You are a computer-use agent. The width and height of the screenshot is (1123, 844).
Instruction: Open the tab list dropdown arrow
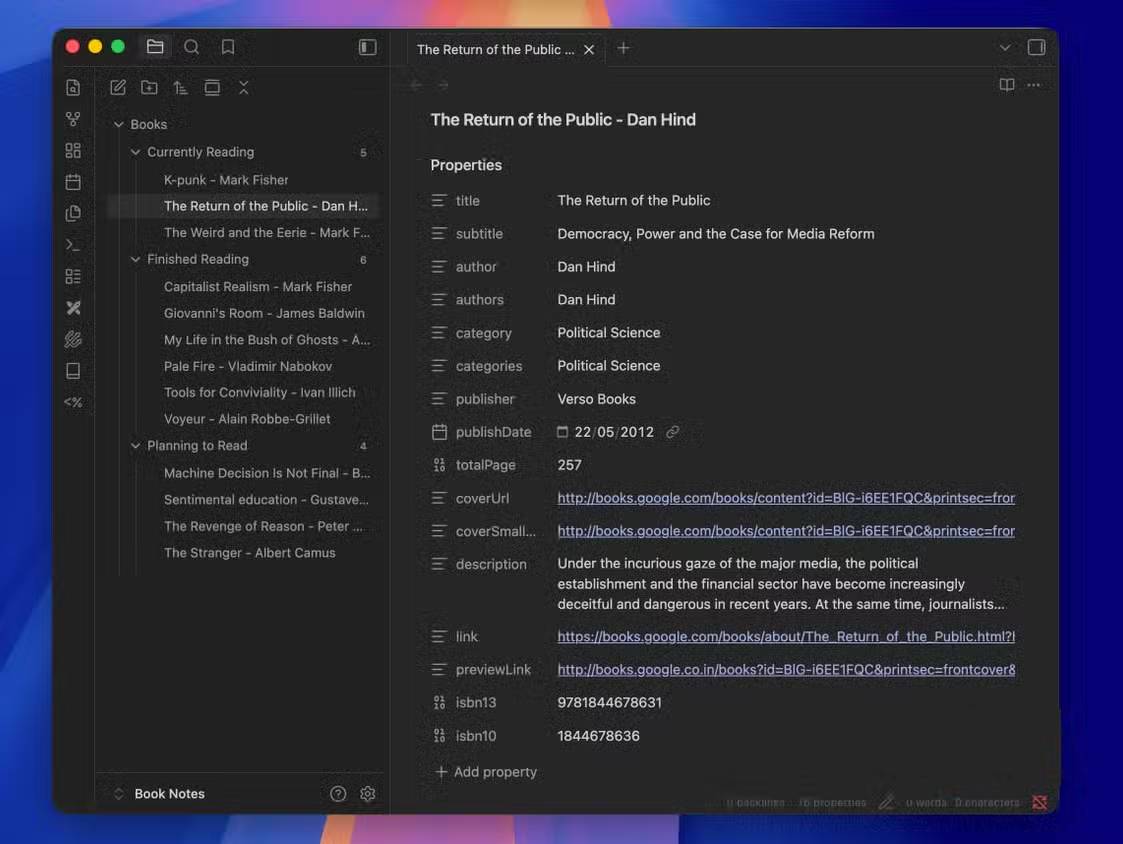point(1005,48)
